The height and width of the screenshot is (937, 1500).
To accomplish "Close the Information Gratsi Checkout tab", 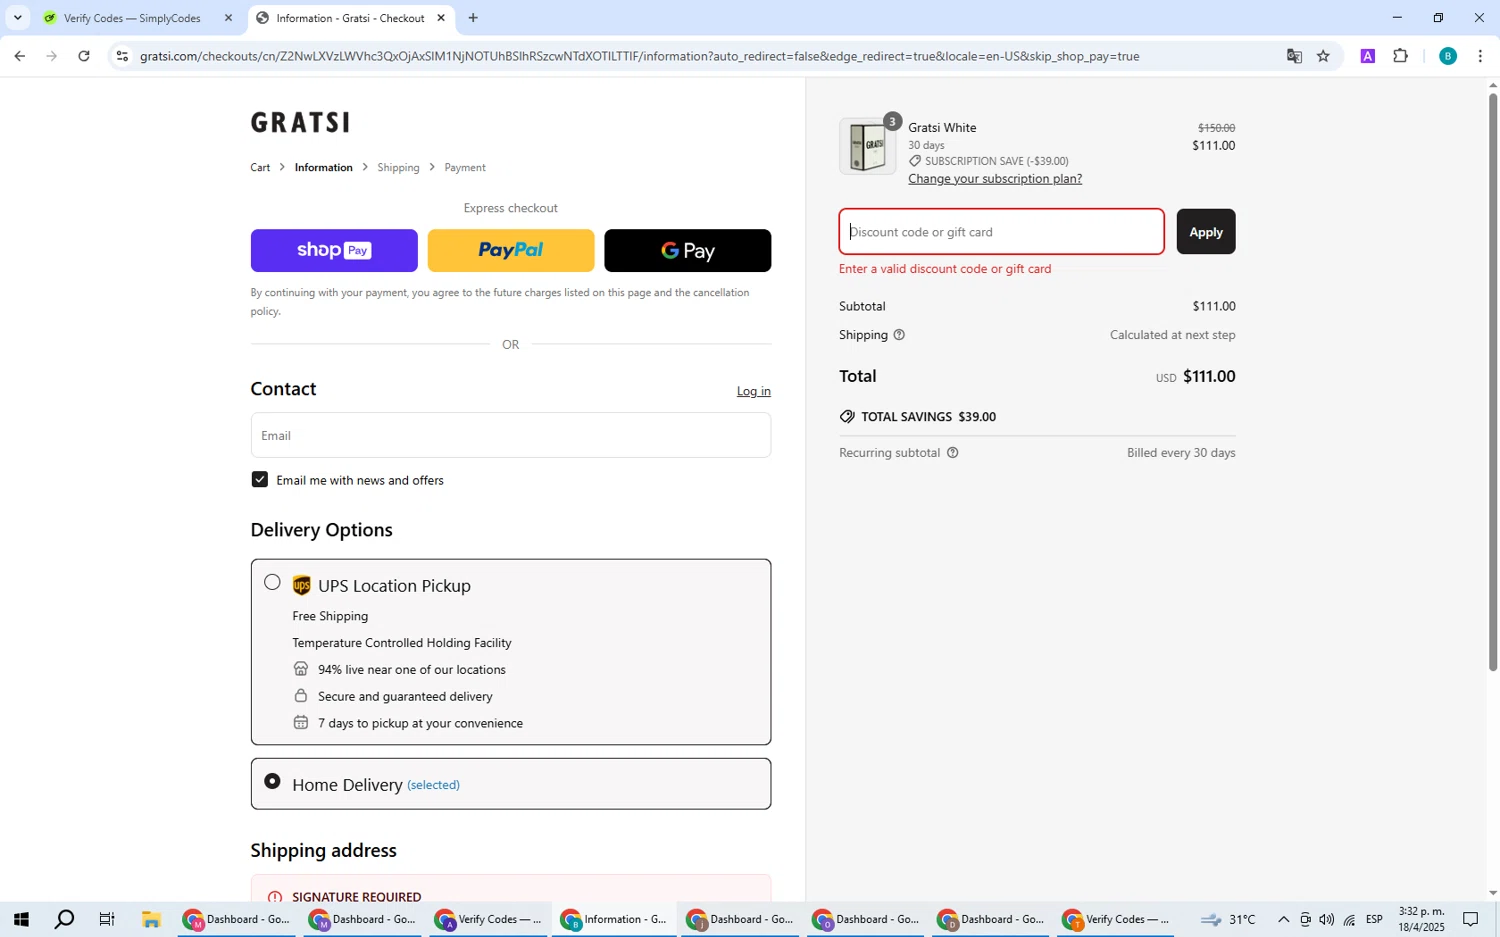I will 441,18.
